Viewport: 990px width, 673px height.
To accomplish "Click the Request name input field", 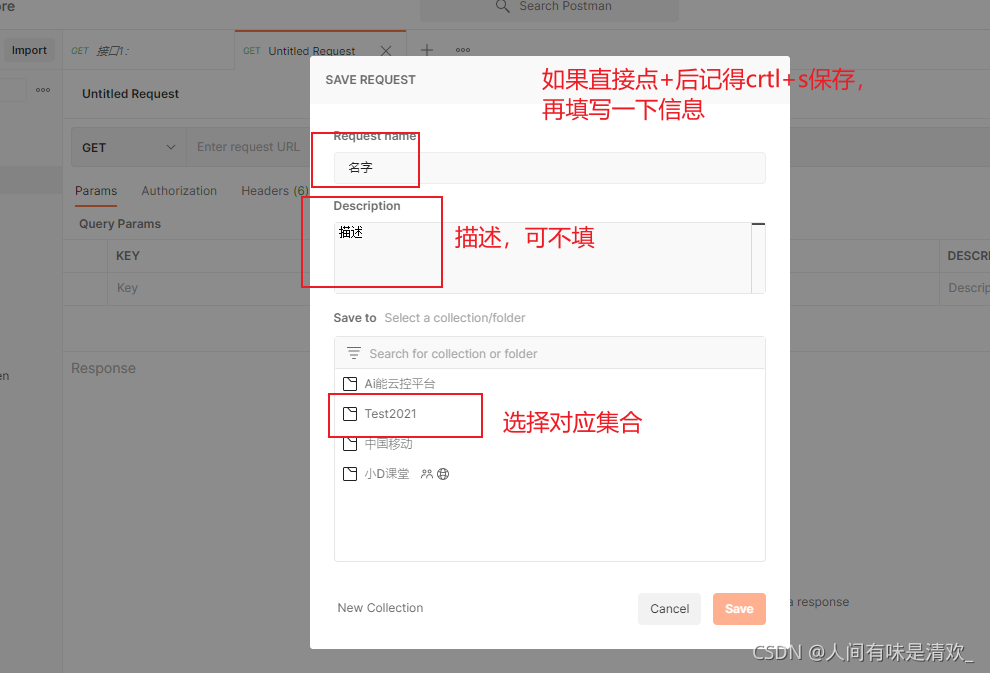I will pos(550,168).
